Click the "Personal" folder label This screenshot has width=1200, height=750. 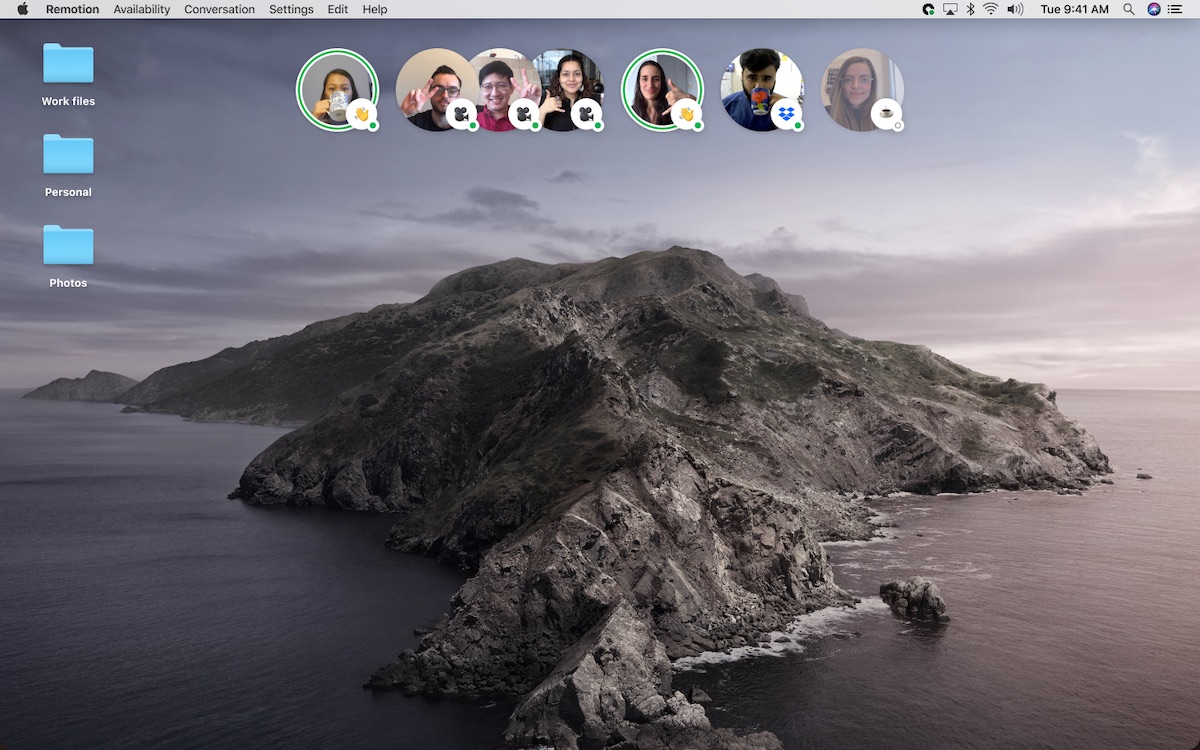tap(68, 192)
